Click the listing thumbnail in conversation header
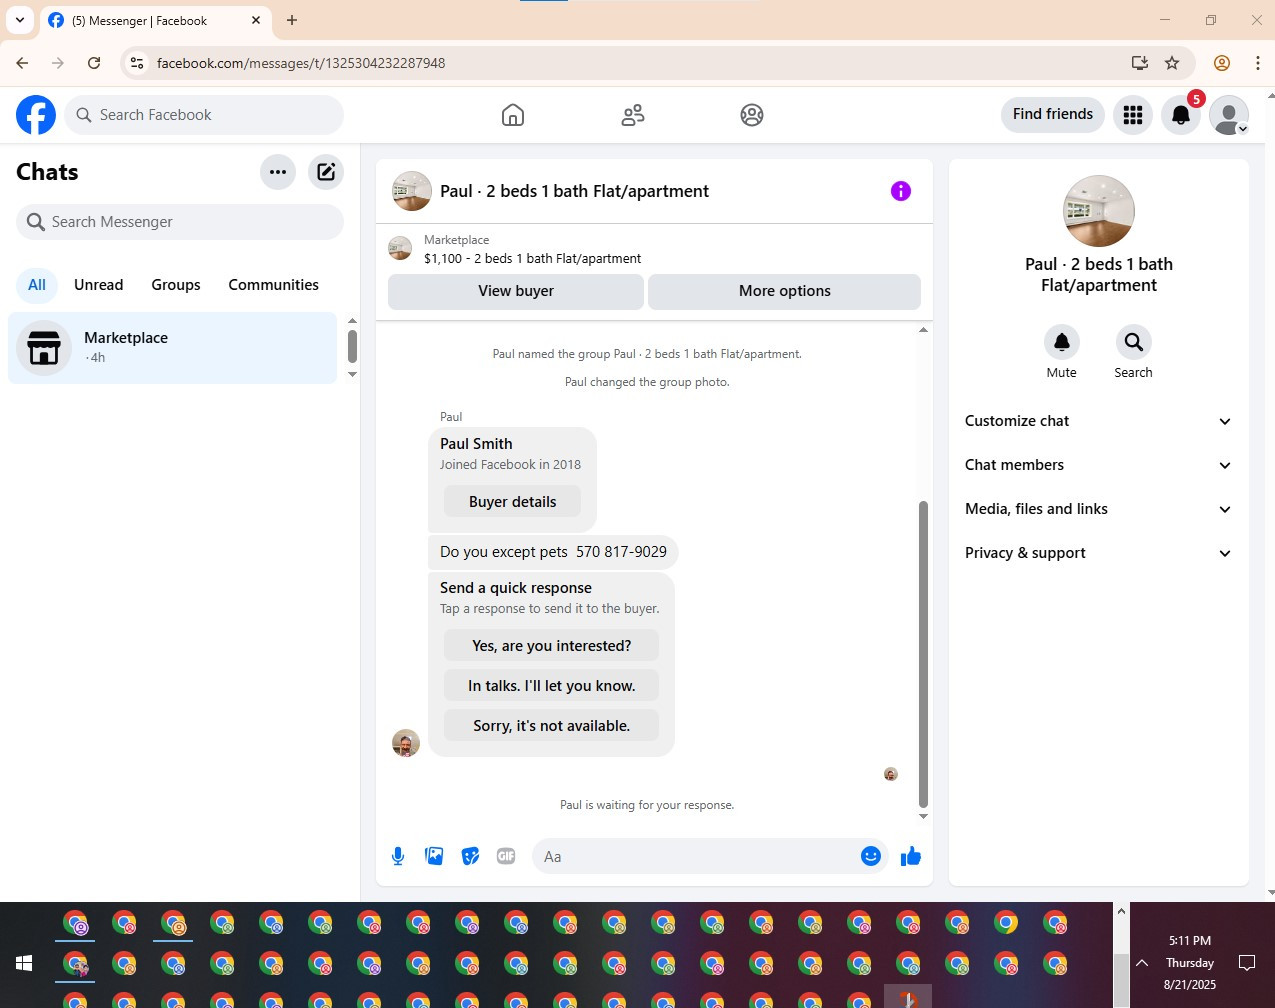 point(412,191)
